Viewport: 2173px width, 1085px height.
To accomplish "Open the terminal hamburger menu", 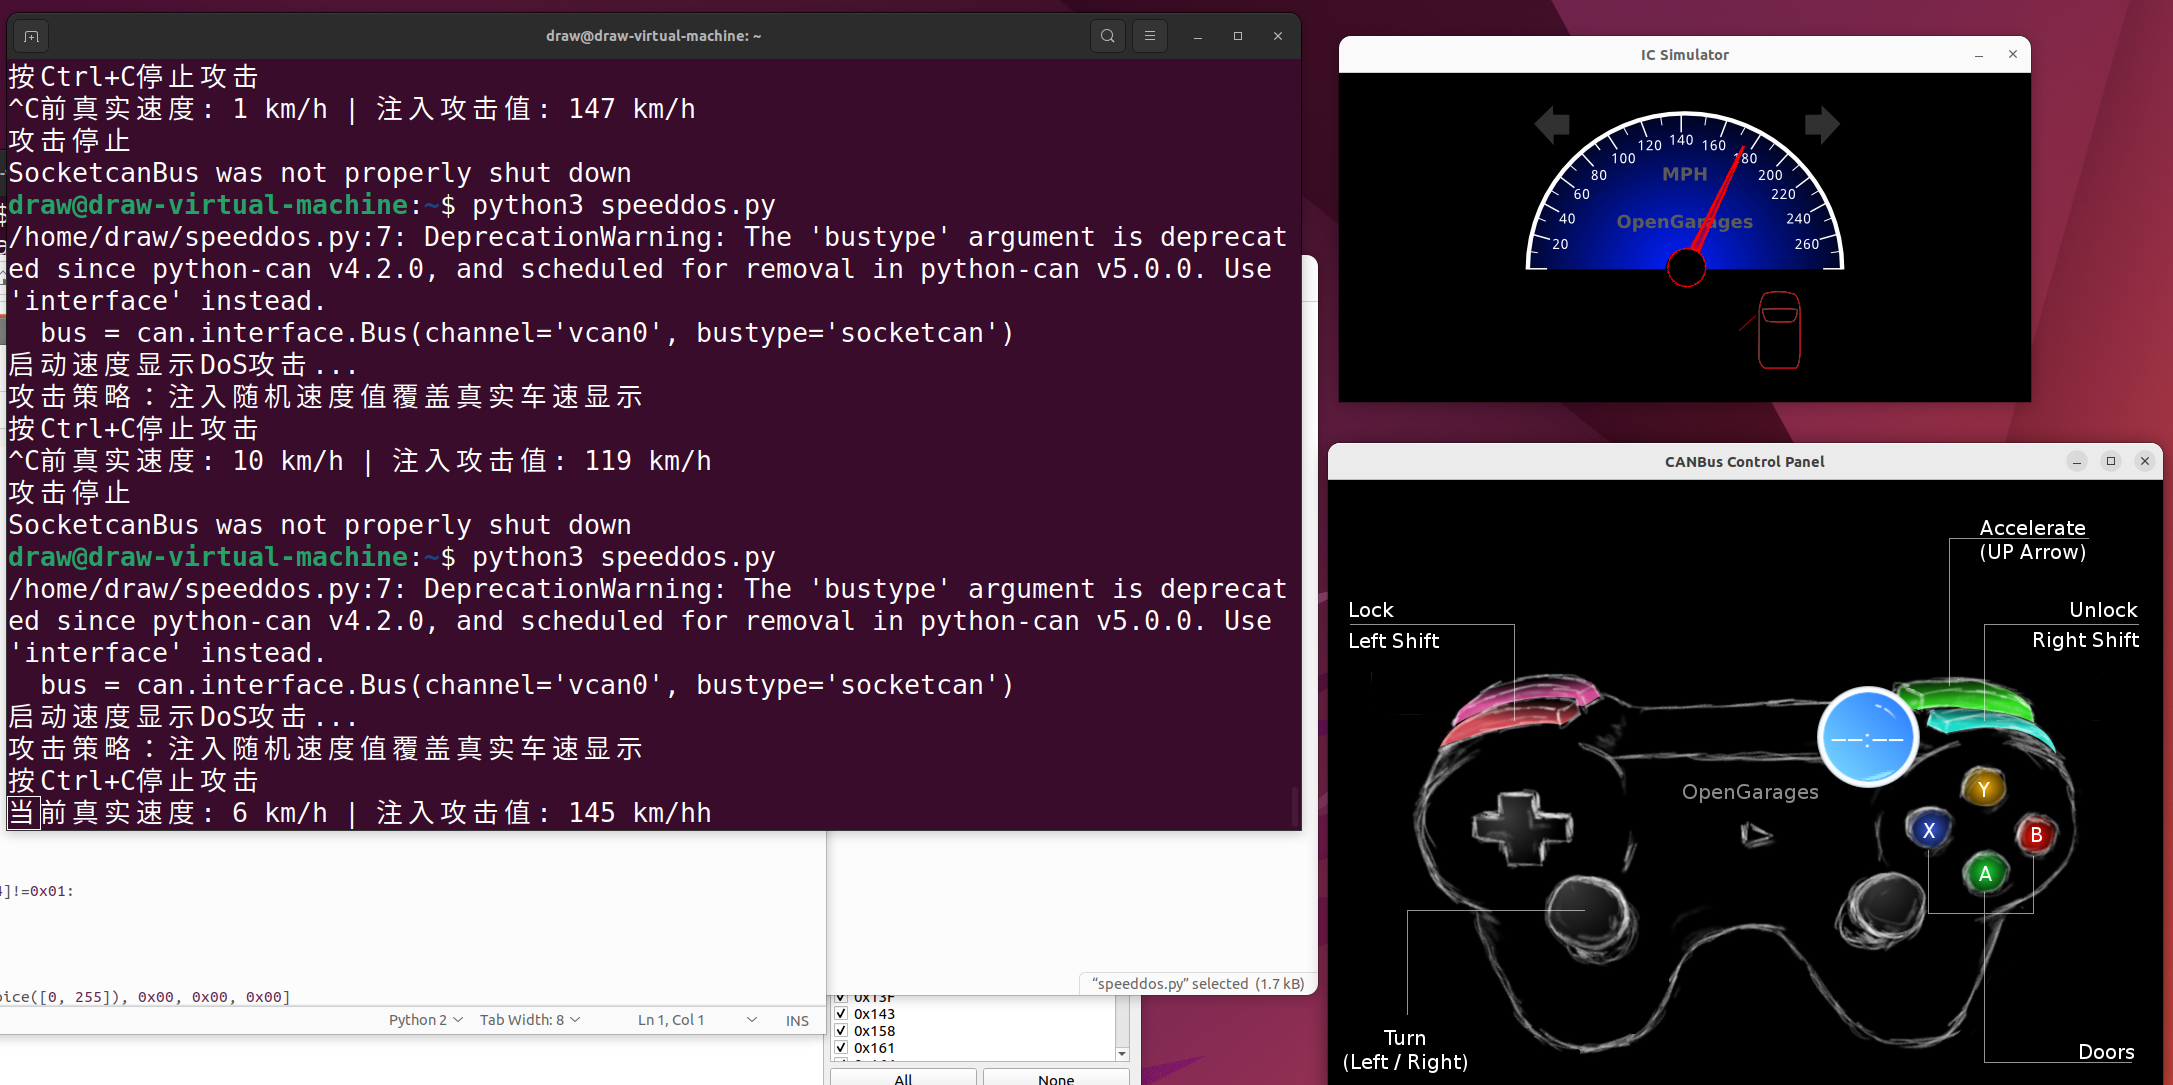I will 1150,36.
